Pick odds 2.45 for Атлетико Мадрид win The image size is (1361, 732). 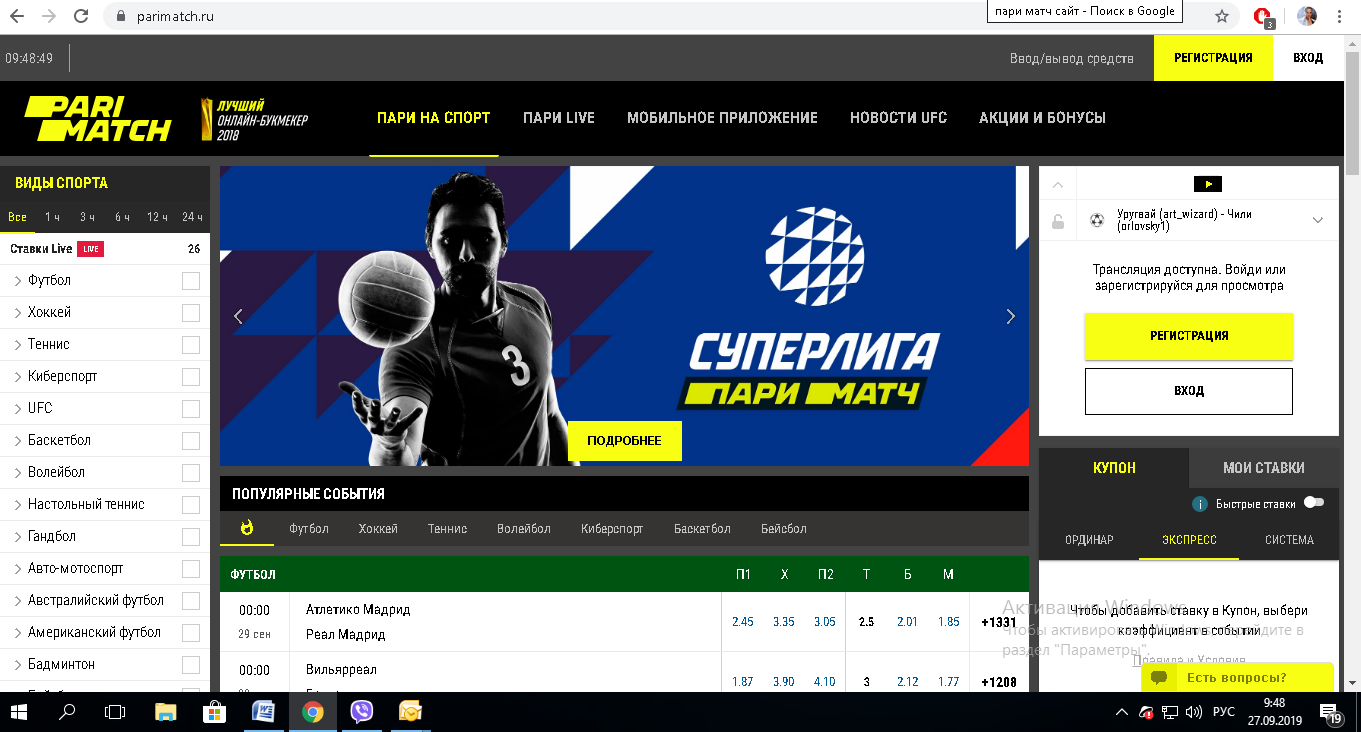tap(743, 622)
